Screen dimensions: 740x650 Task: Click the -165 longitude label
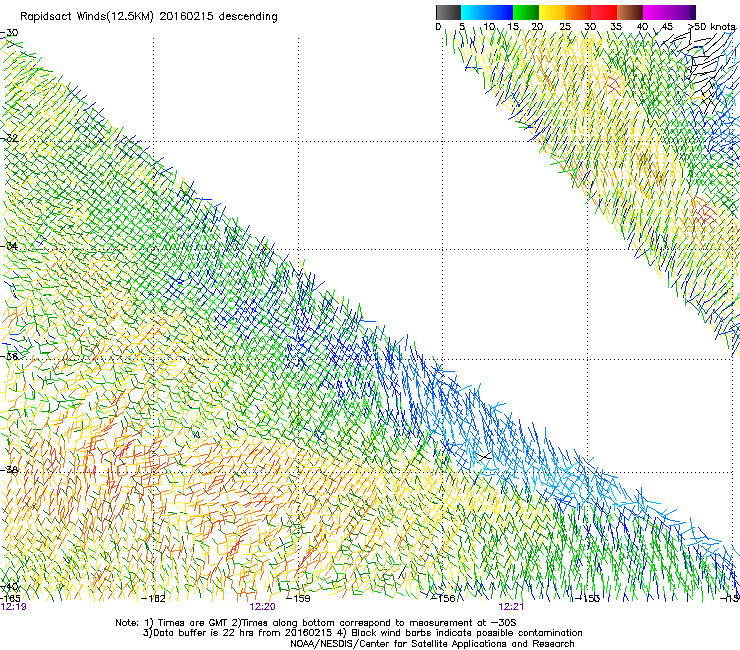click(x=10, y=598)
